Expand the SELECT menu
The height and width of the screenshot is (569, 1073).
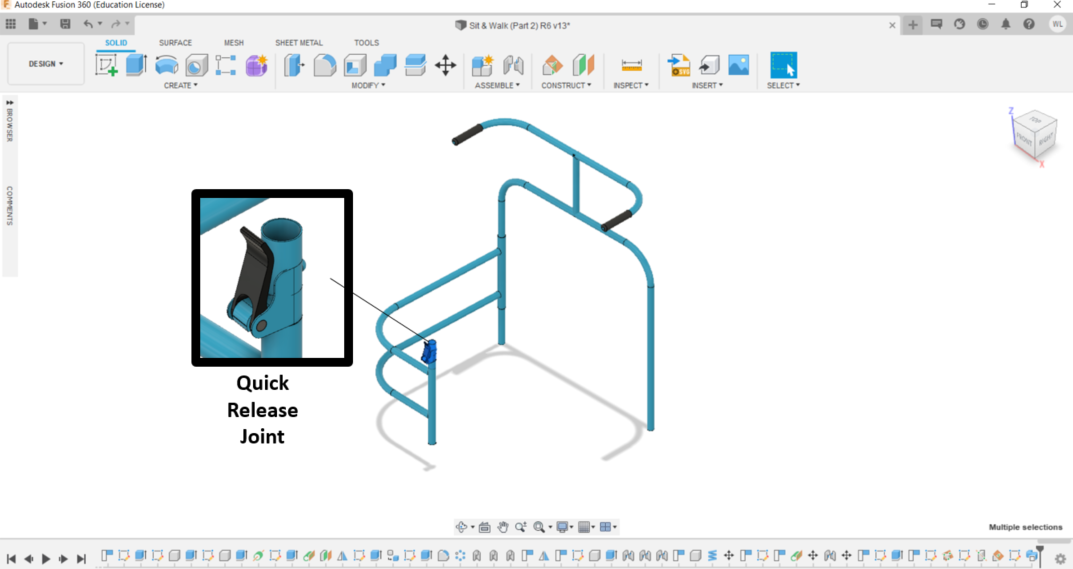pos(783,85)
